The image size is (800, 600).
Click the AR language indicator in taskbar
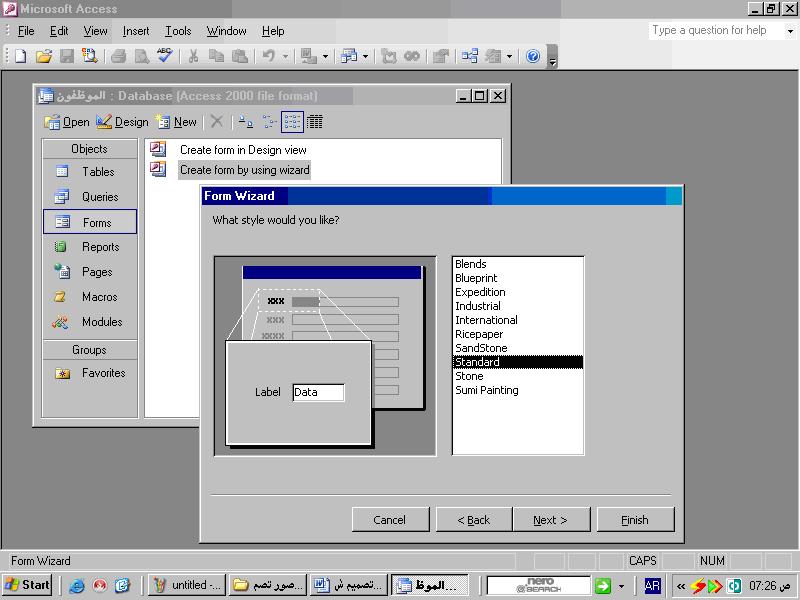pyautogui.click(x=652, y=585)
